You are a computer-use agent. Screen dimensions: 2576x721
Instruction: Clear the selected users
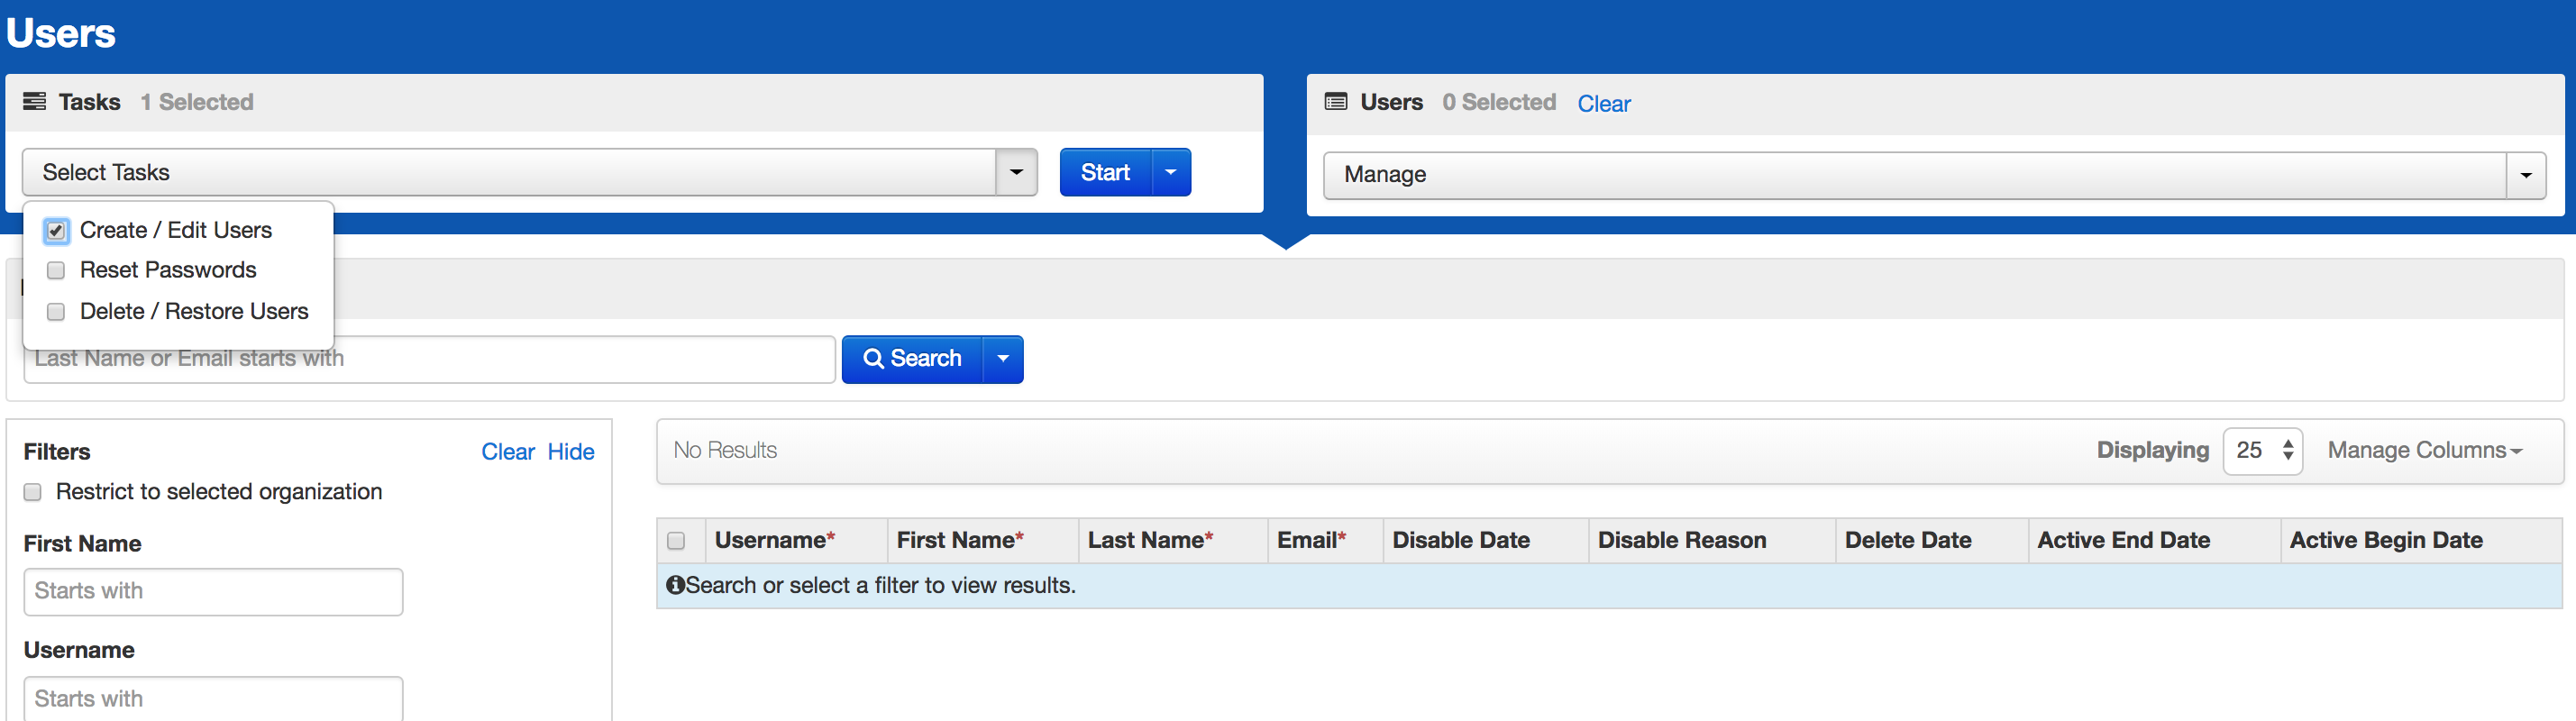[1603, 104]
